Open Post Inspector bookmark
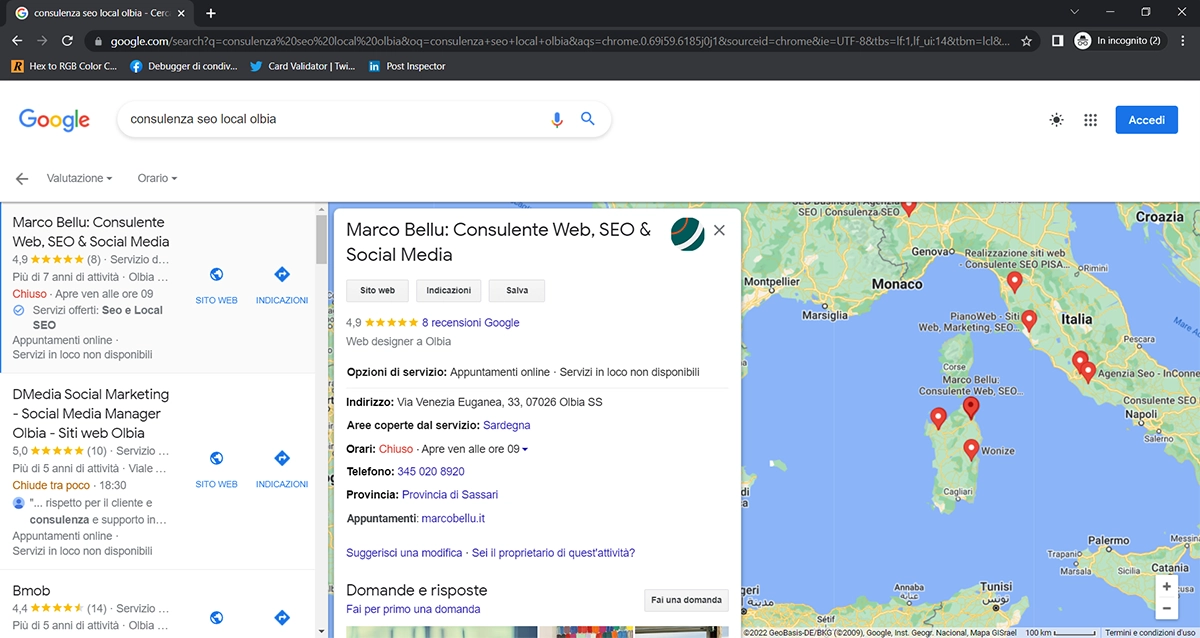This screenshot has height=638, width=1200. pos(407,66)
